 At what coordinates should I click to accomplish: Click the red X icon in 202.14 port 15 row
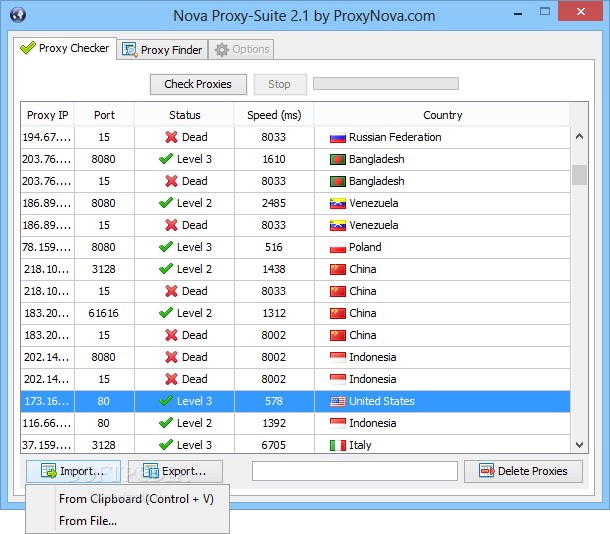[171, 379]
